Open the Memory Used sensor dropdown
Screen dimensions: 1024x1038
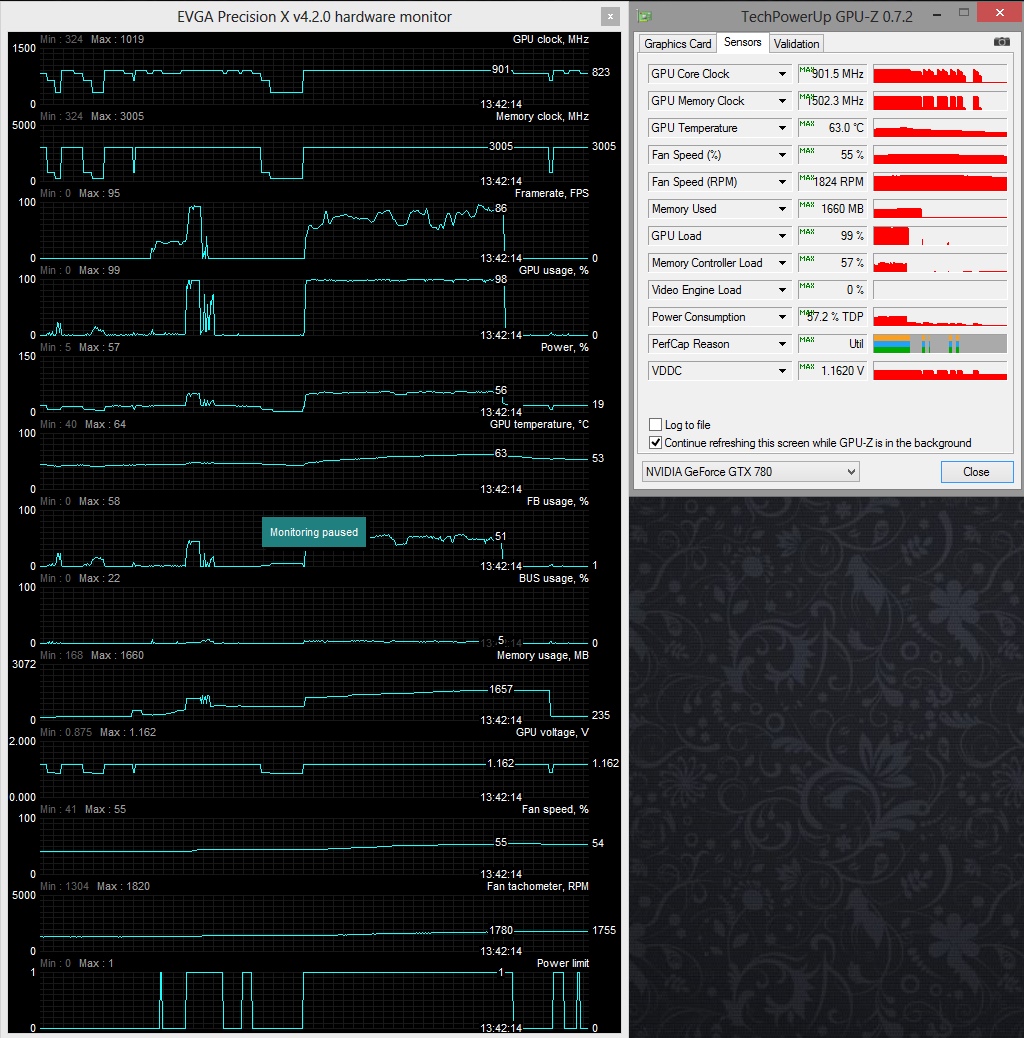tap(782, 209)
